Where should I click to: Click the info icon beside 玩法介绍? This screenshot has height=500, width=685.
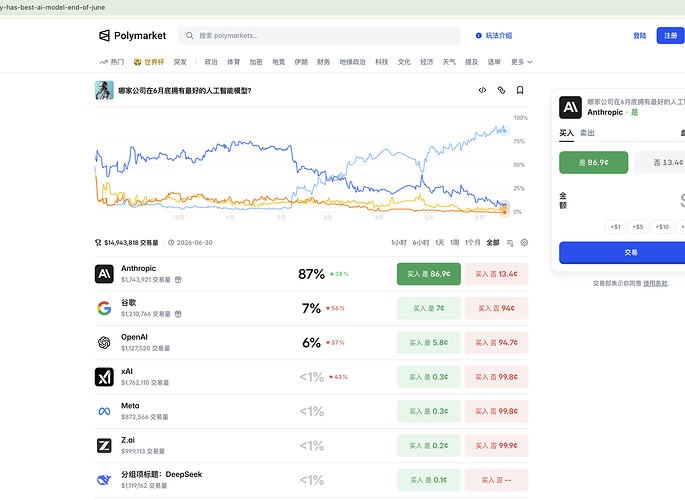click(x=478, y=35)
